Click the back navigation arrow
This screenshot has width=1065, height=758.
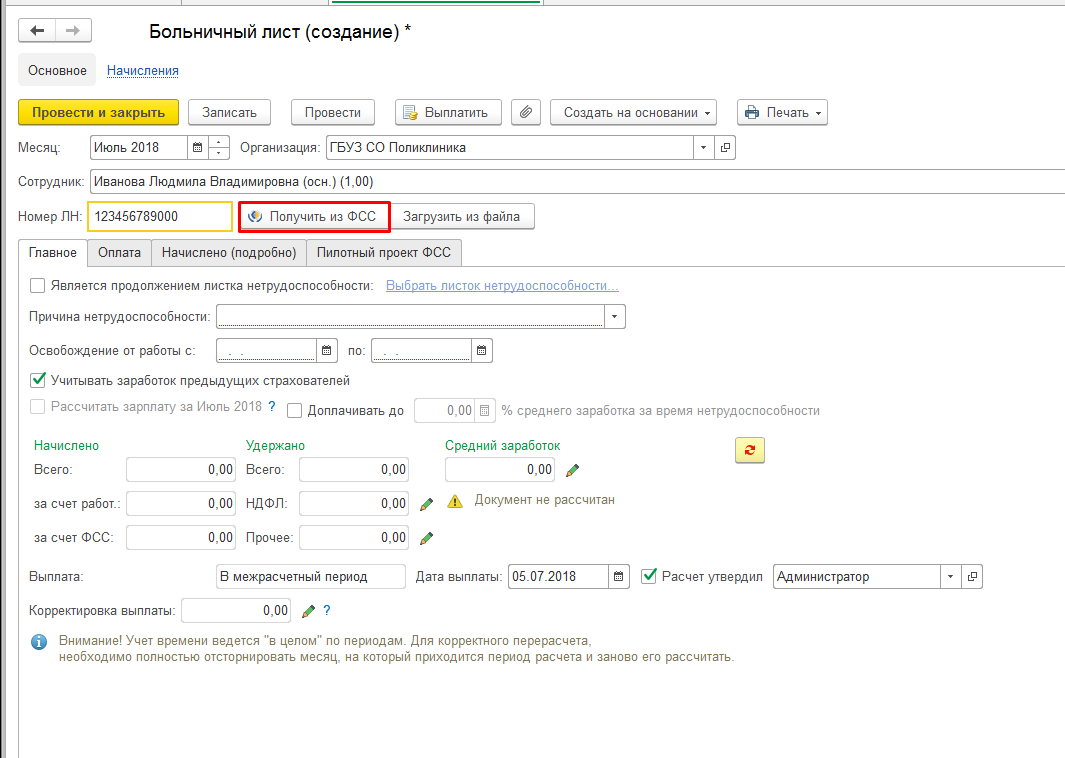[38, 31]
